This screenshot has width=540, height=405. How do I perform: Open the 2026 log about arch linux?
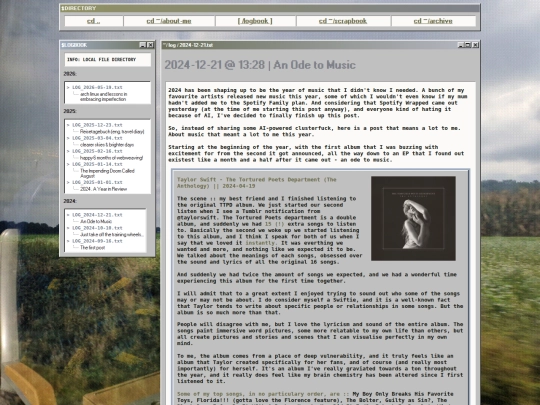[x=97, y=87]
